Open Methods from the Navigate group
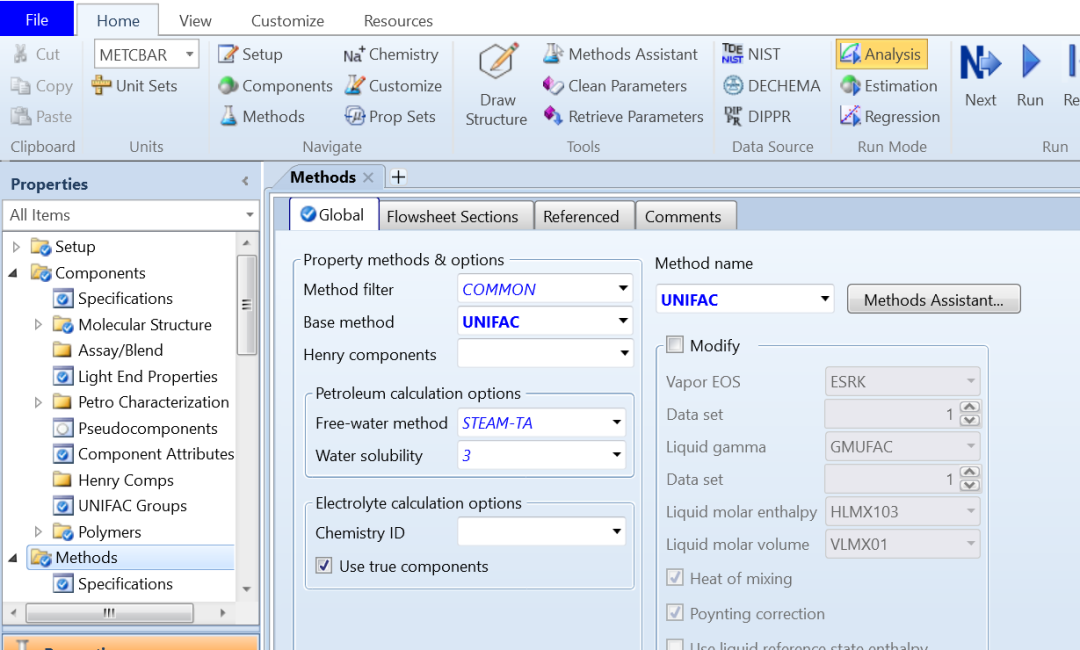The width and height of the screenshot is (1080, 650). click(262, 116)
